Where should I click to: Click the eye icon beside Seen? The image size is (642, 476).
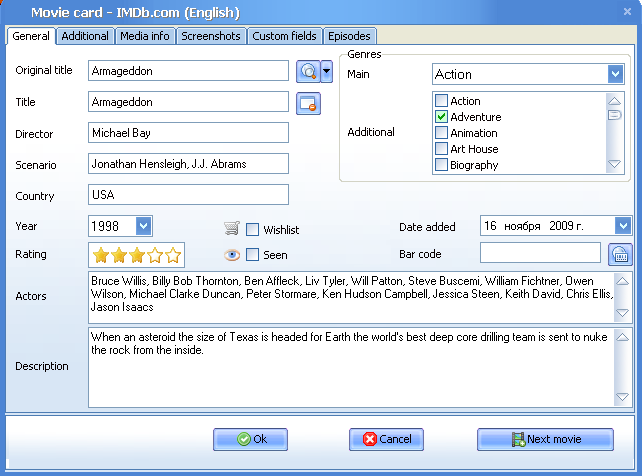pos(232,255)
